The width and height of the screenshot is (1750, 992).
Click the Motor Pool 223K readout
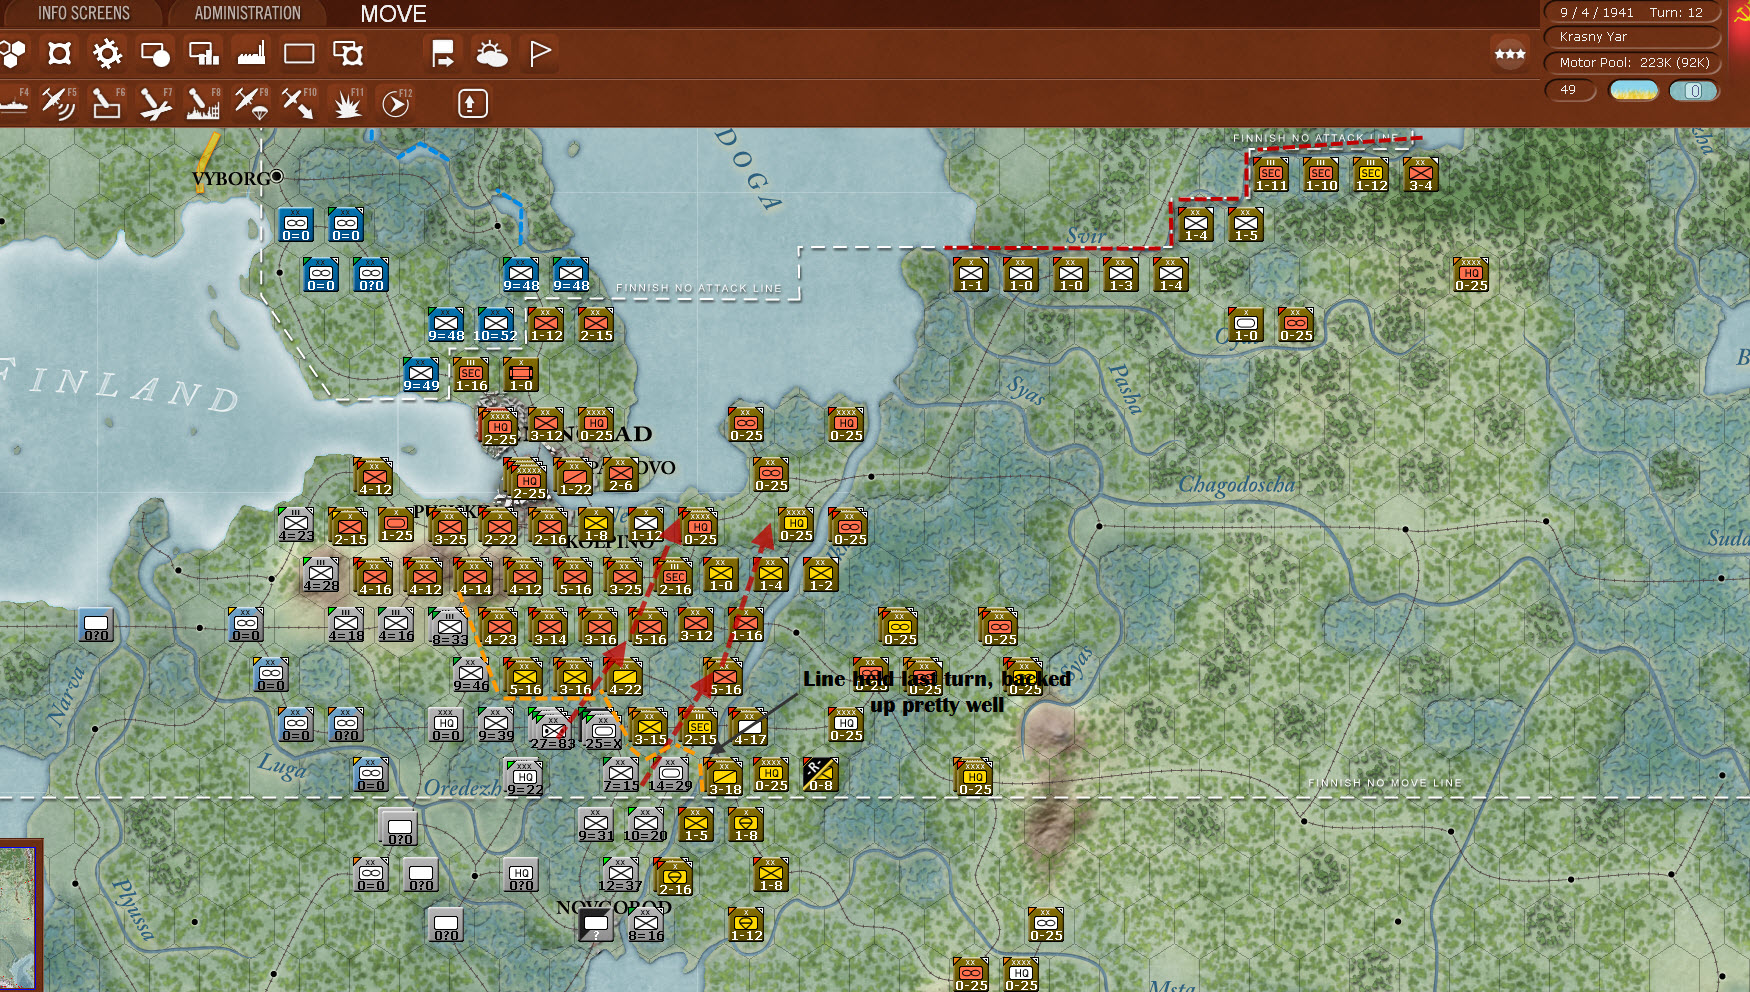point(1631,62)
